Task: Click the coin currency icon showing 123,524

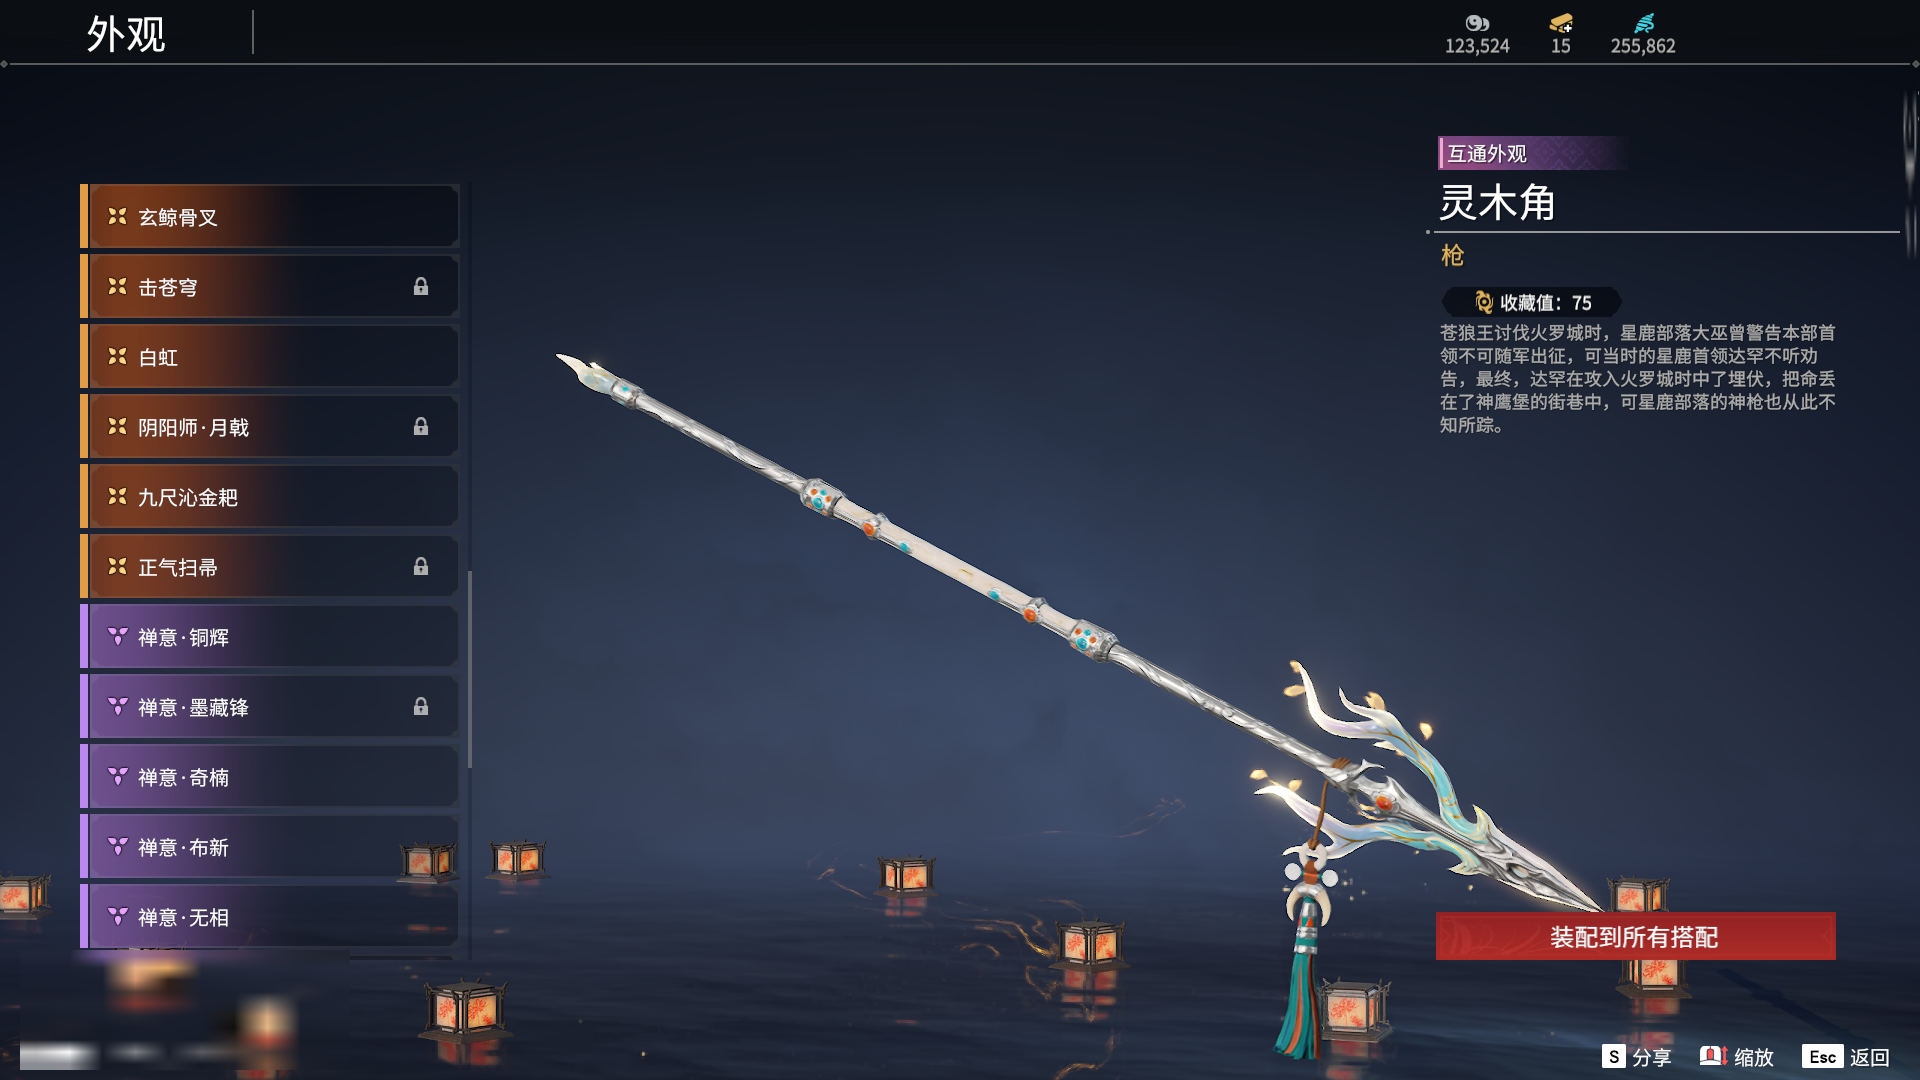Action: point(1477,23)
